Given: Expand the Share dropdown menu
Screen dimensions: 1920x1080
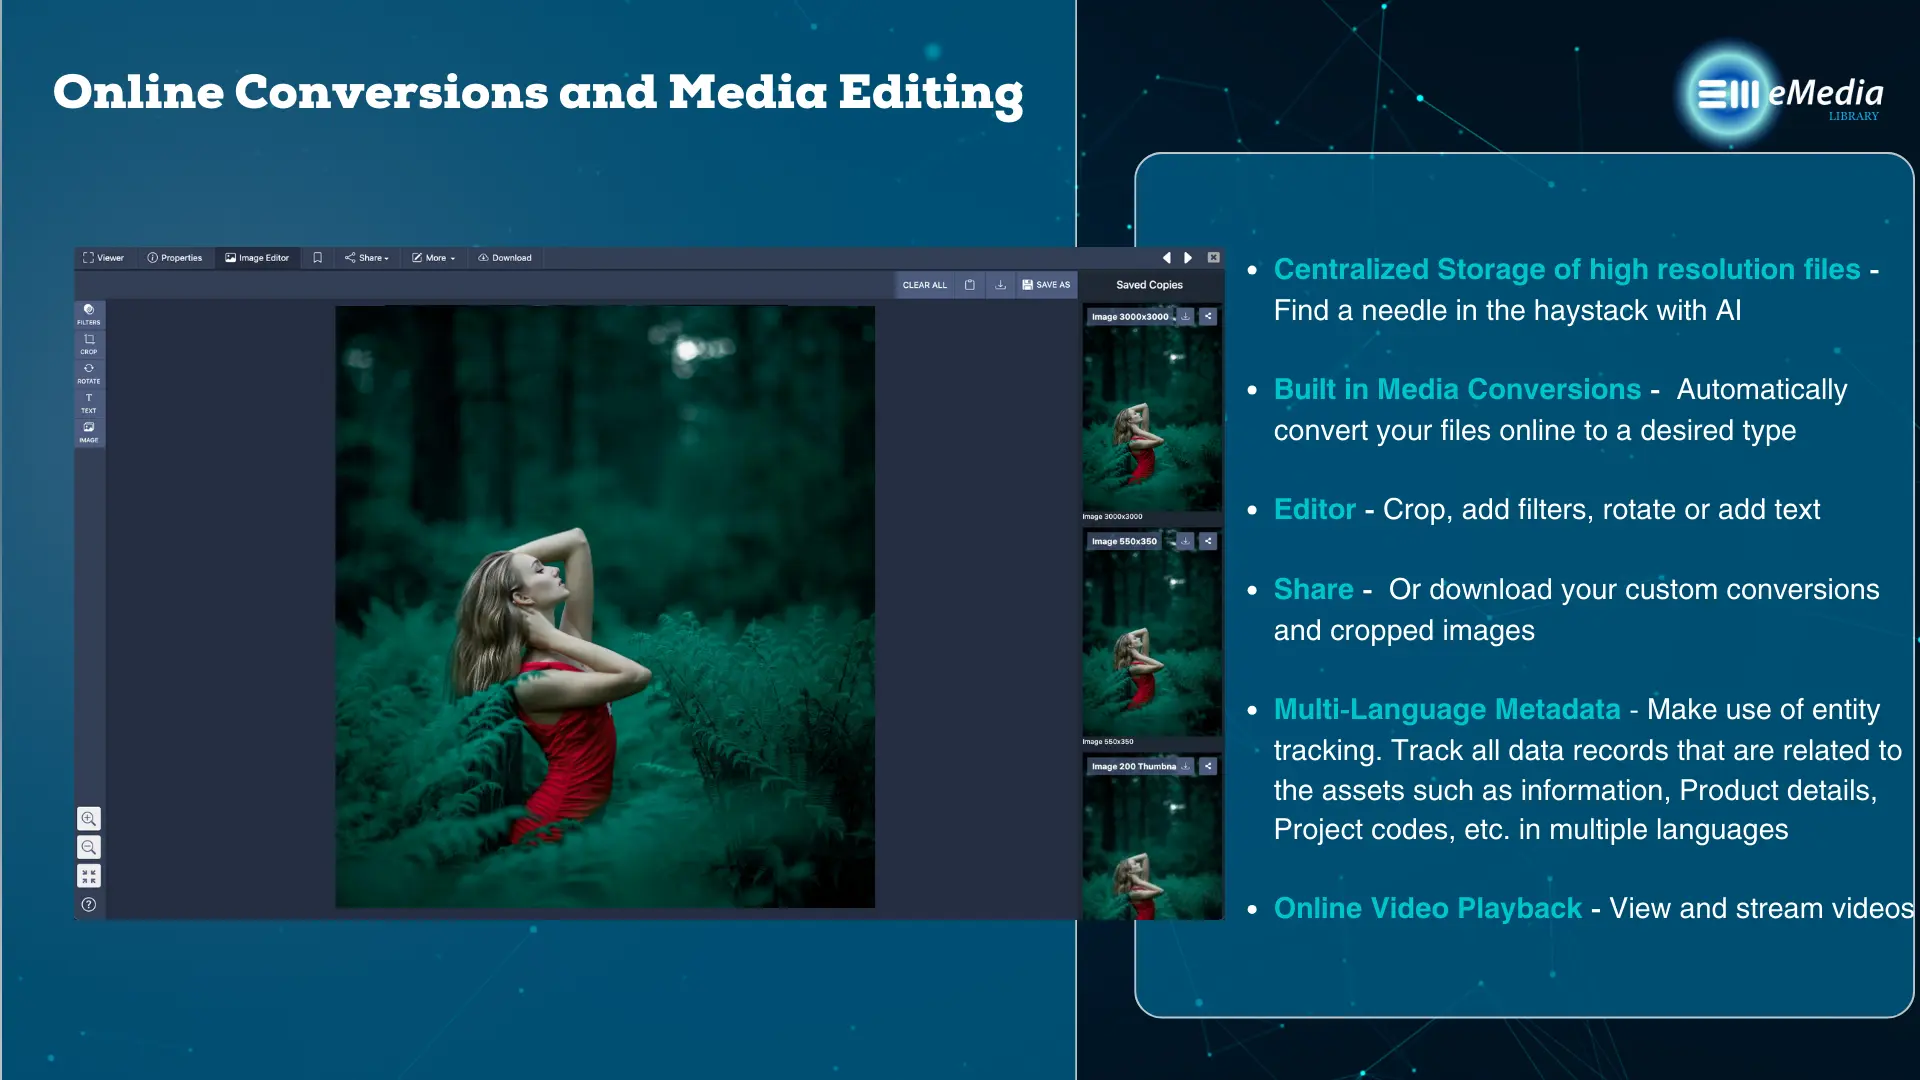Looking at the screenshot, I should (x=367, y=258).
